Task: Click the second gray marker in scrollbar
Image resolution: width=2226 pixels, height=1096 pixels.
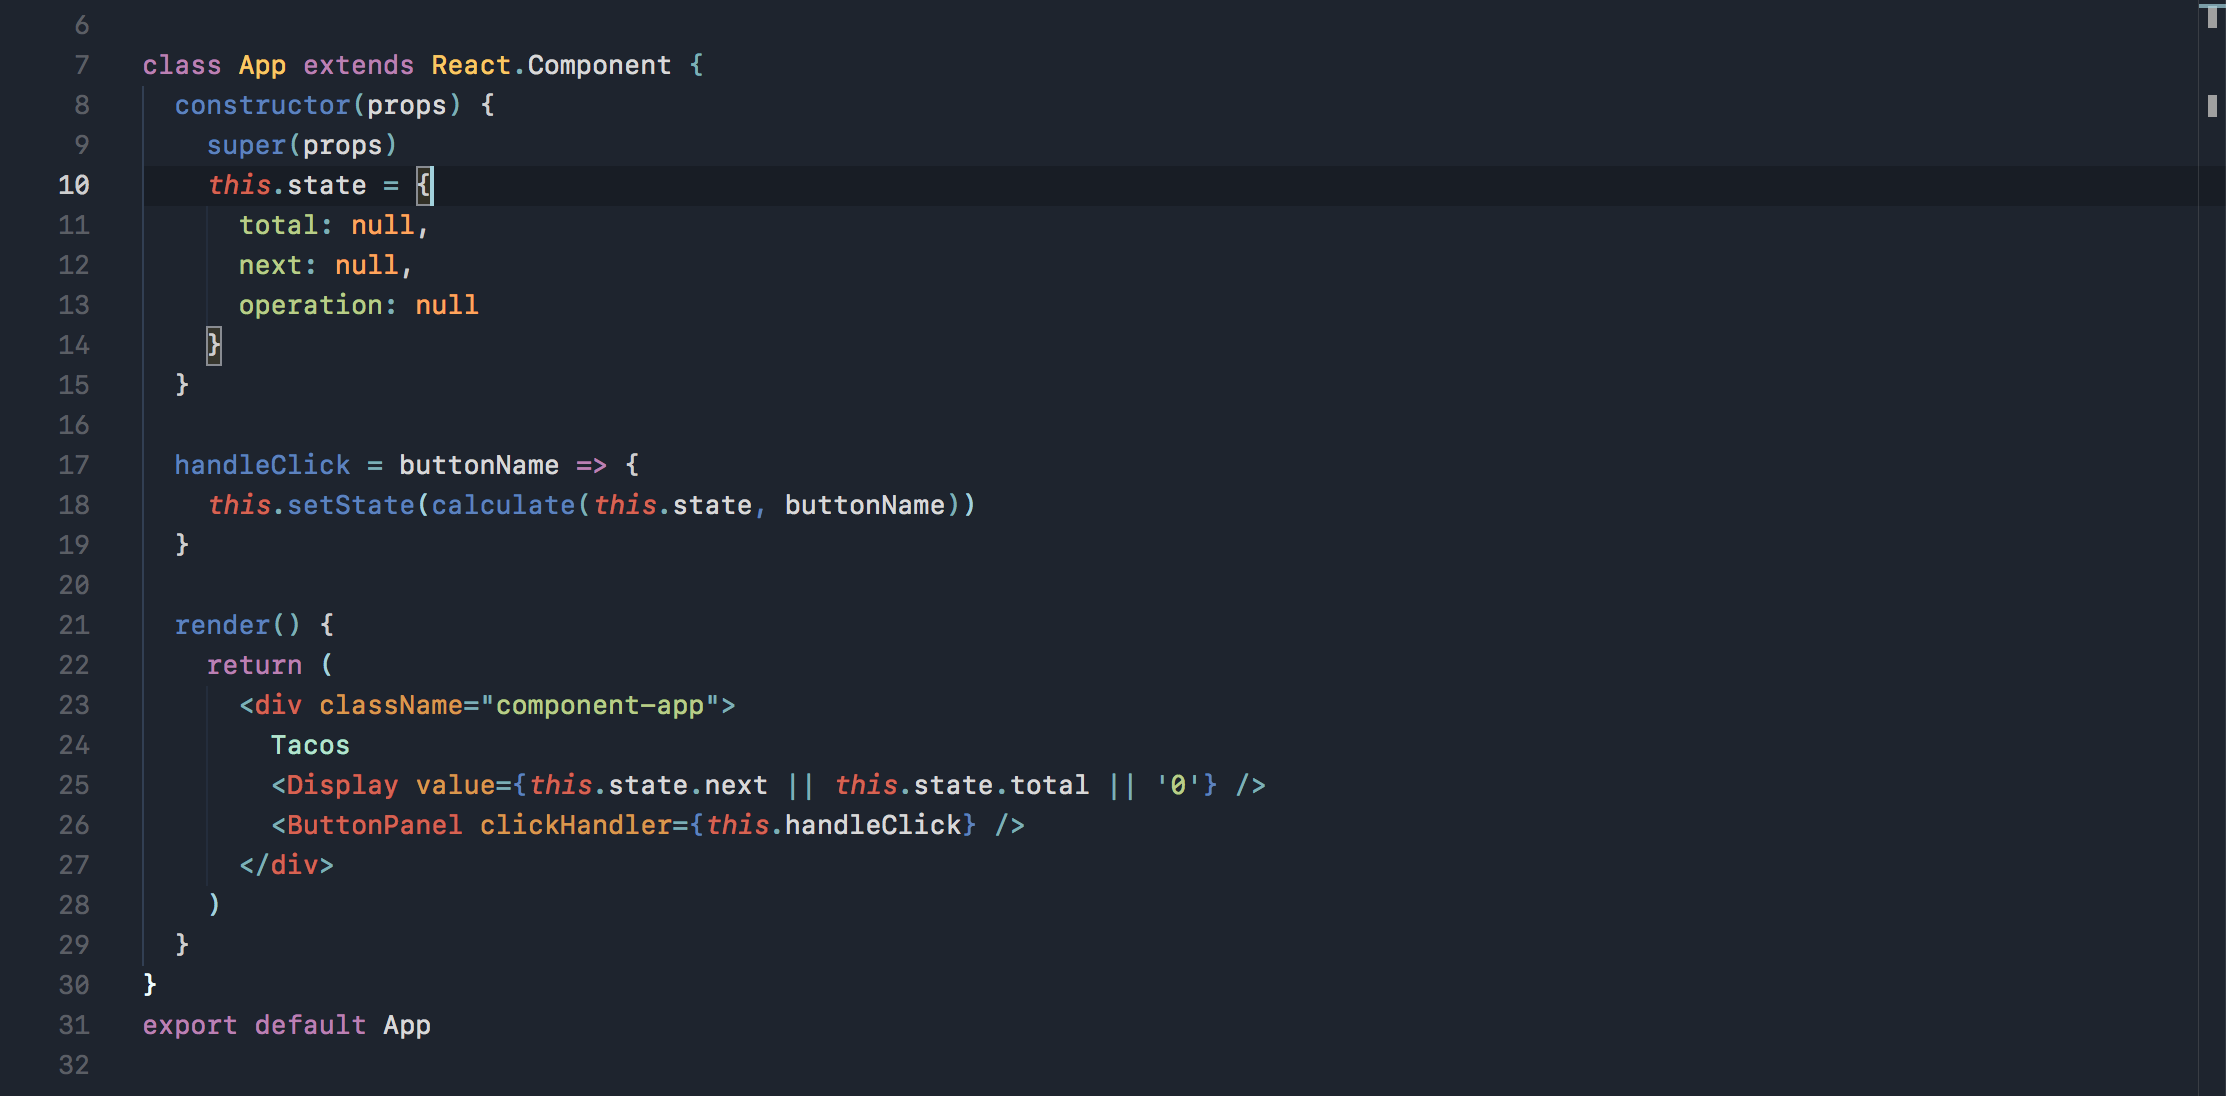Action: coord(2212,105)
